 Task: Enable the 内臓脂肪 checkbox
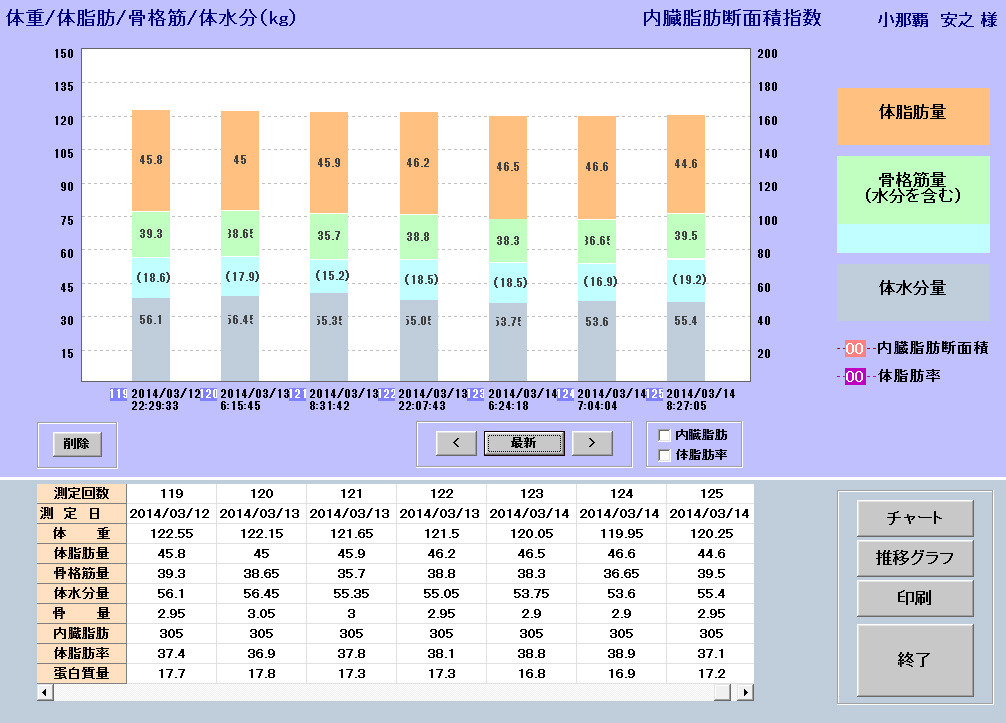coord(665,436)
